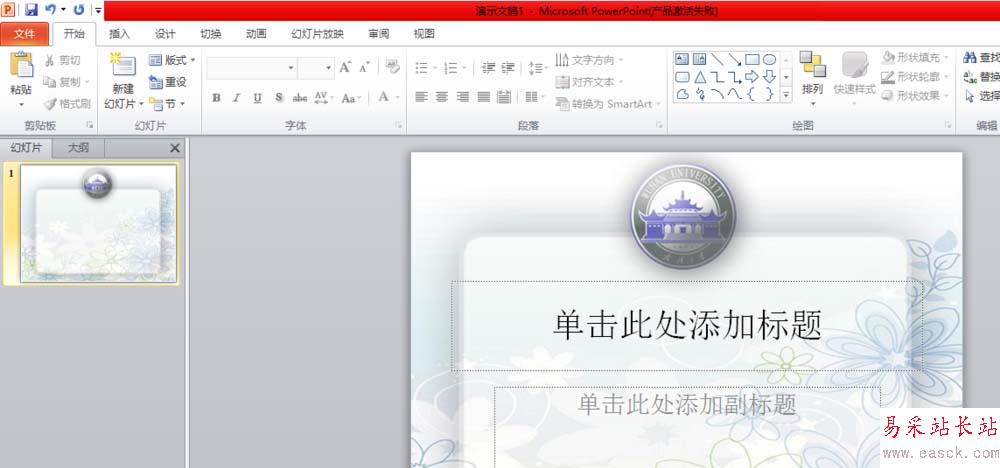The image size is (1000, 468).
Task: Click the increase indent icon
Action: click(508, 68)
